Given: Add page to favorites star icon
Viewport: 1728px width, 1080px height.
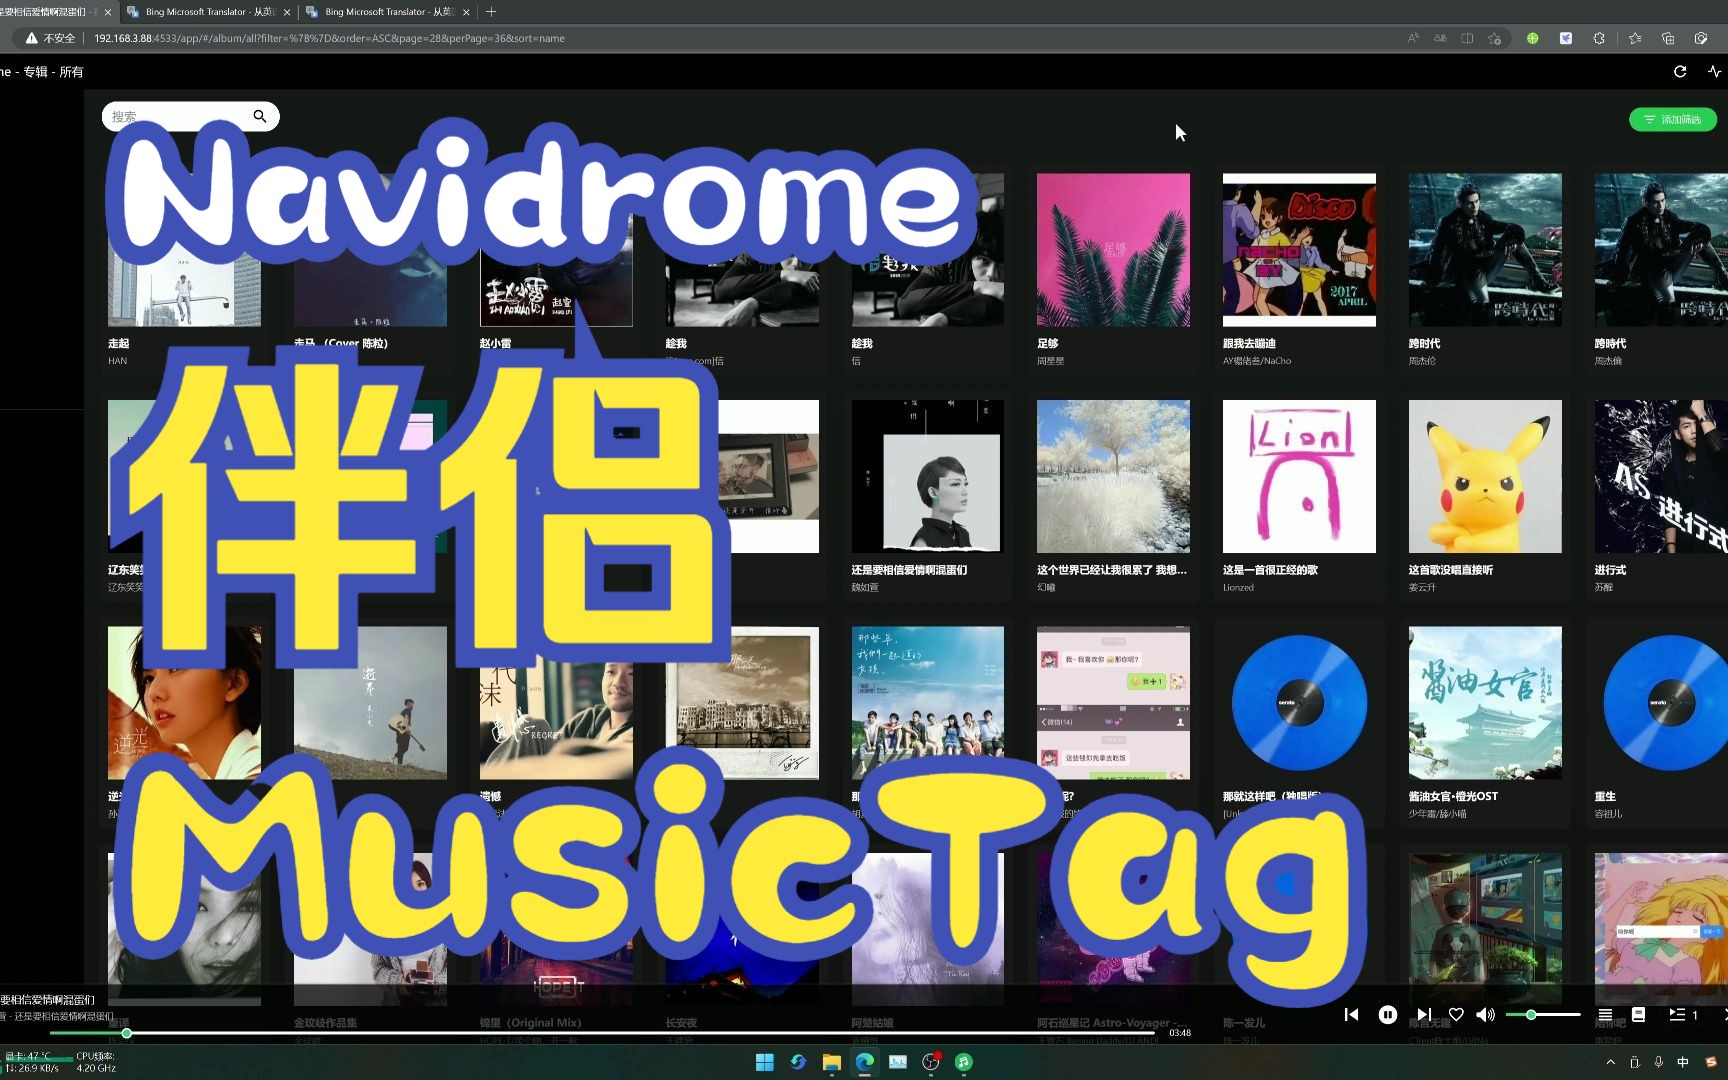Looking at the screenshot, I should click(x=1494, y=38).
